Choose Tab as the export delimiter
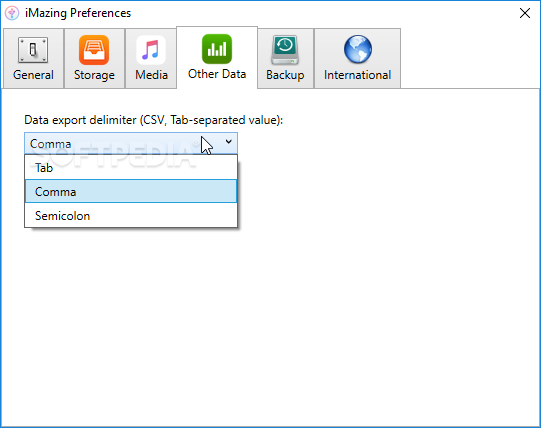Image resolution: width=541 pixels, height=428 pixels. 131,168
